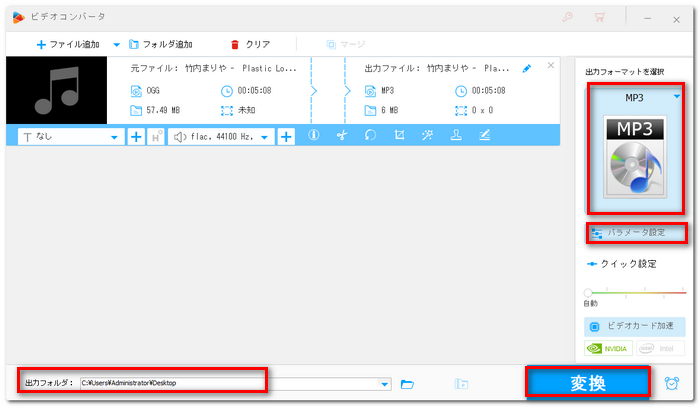Open the rotate tool in edit toolbar
The height and width of the screenshot is (407, 700).
(x=370, y=136)
